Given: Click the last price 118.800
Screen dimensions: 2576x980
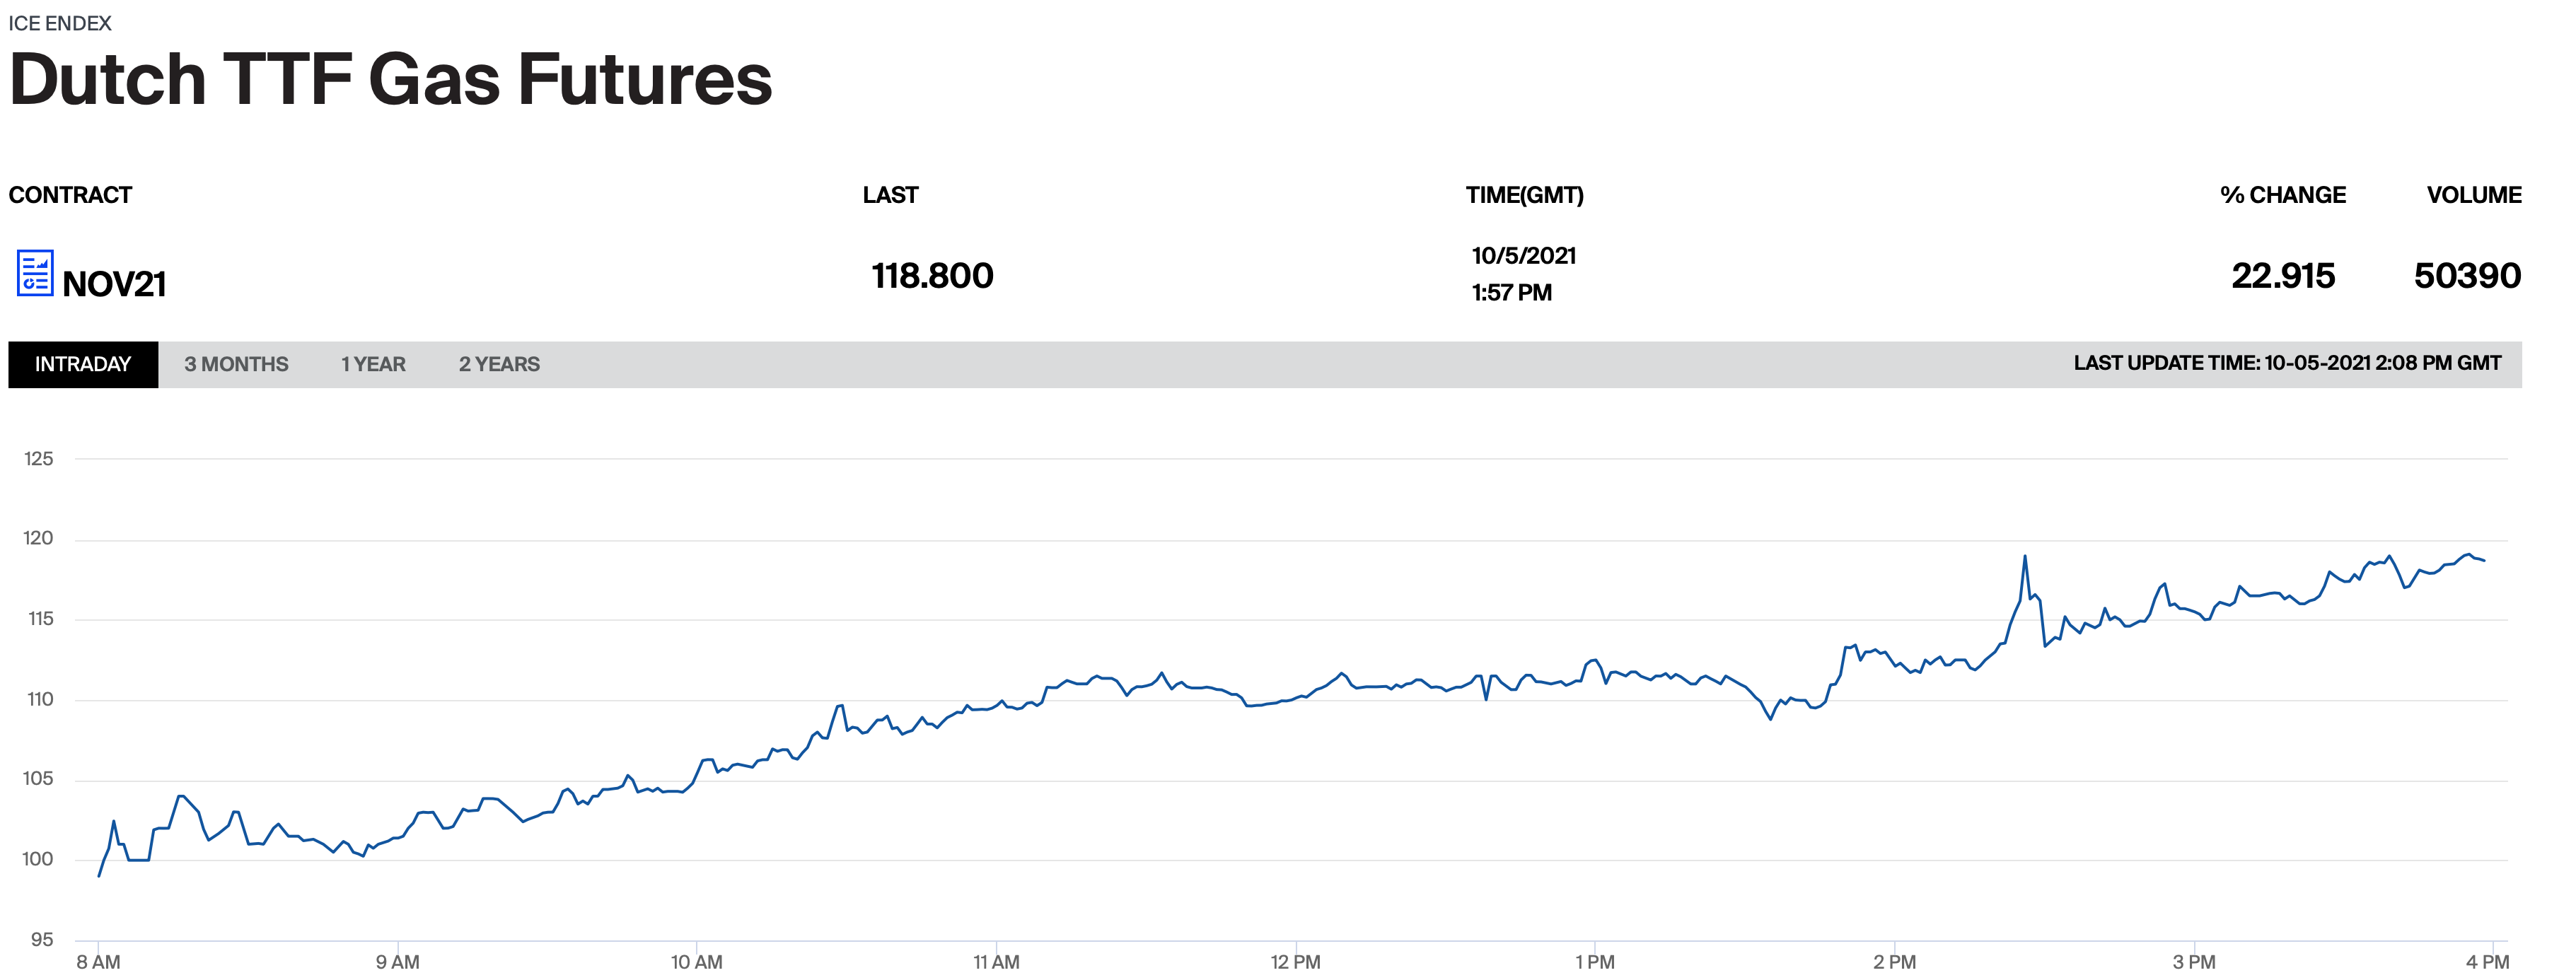Looking at the screenshot, I should [932, 276].
